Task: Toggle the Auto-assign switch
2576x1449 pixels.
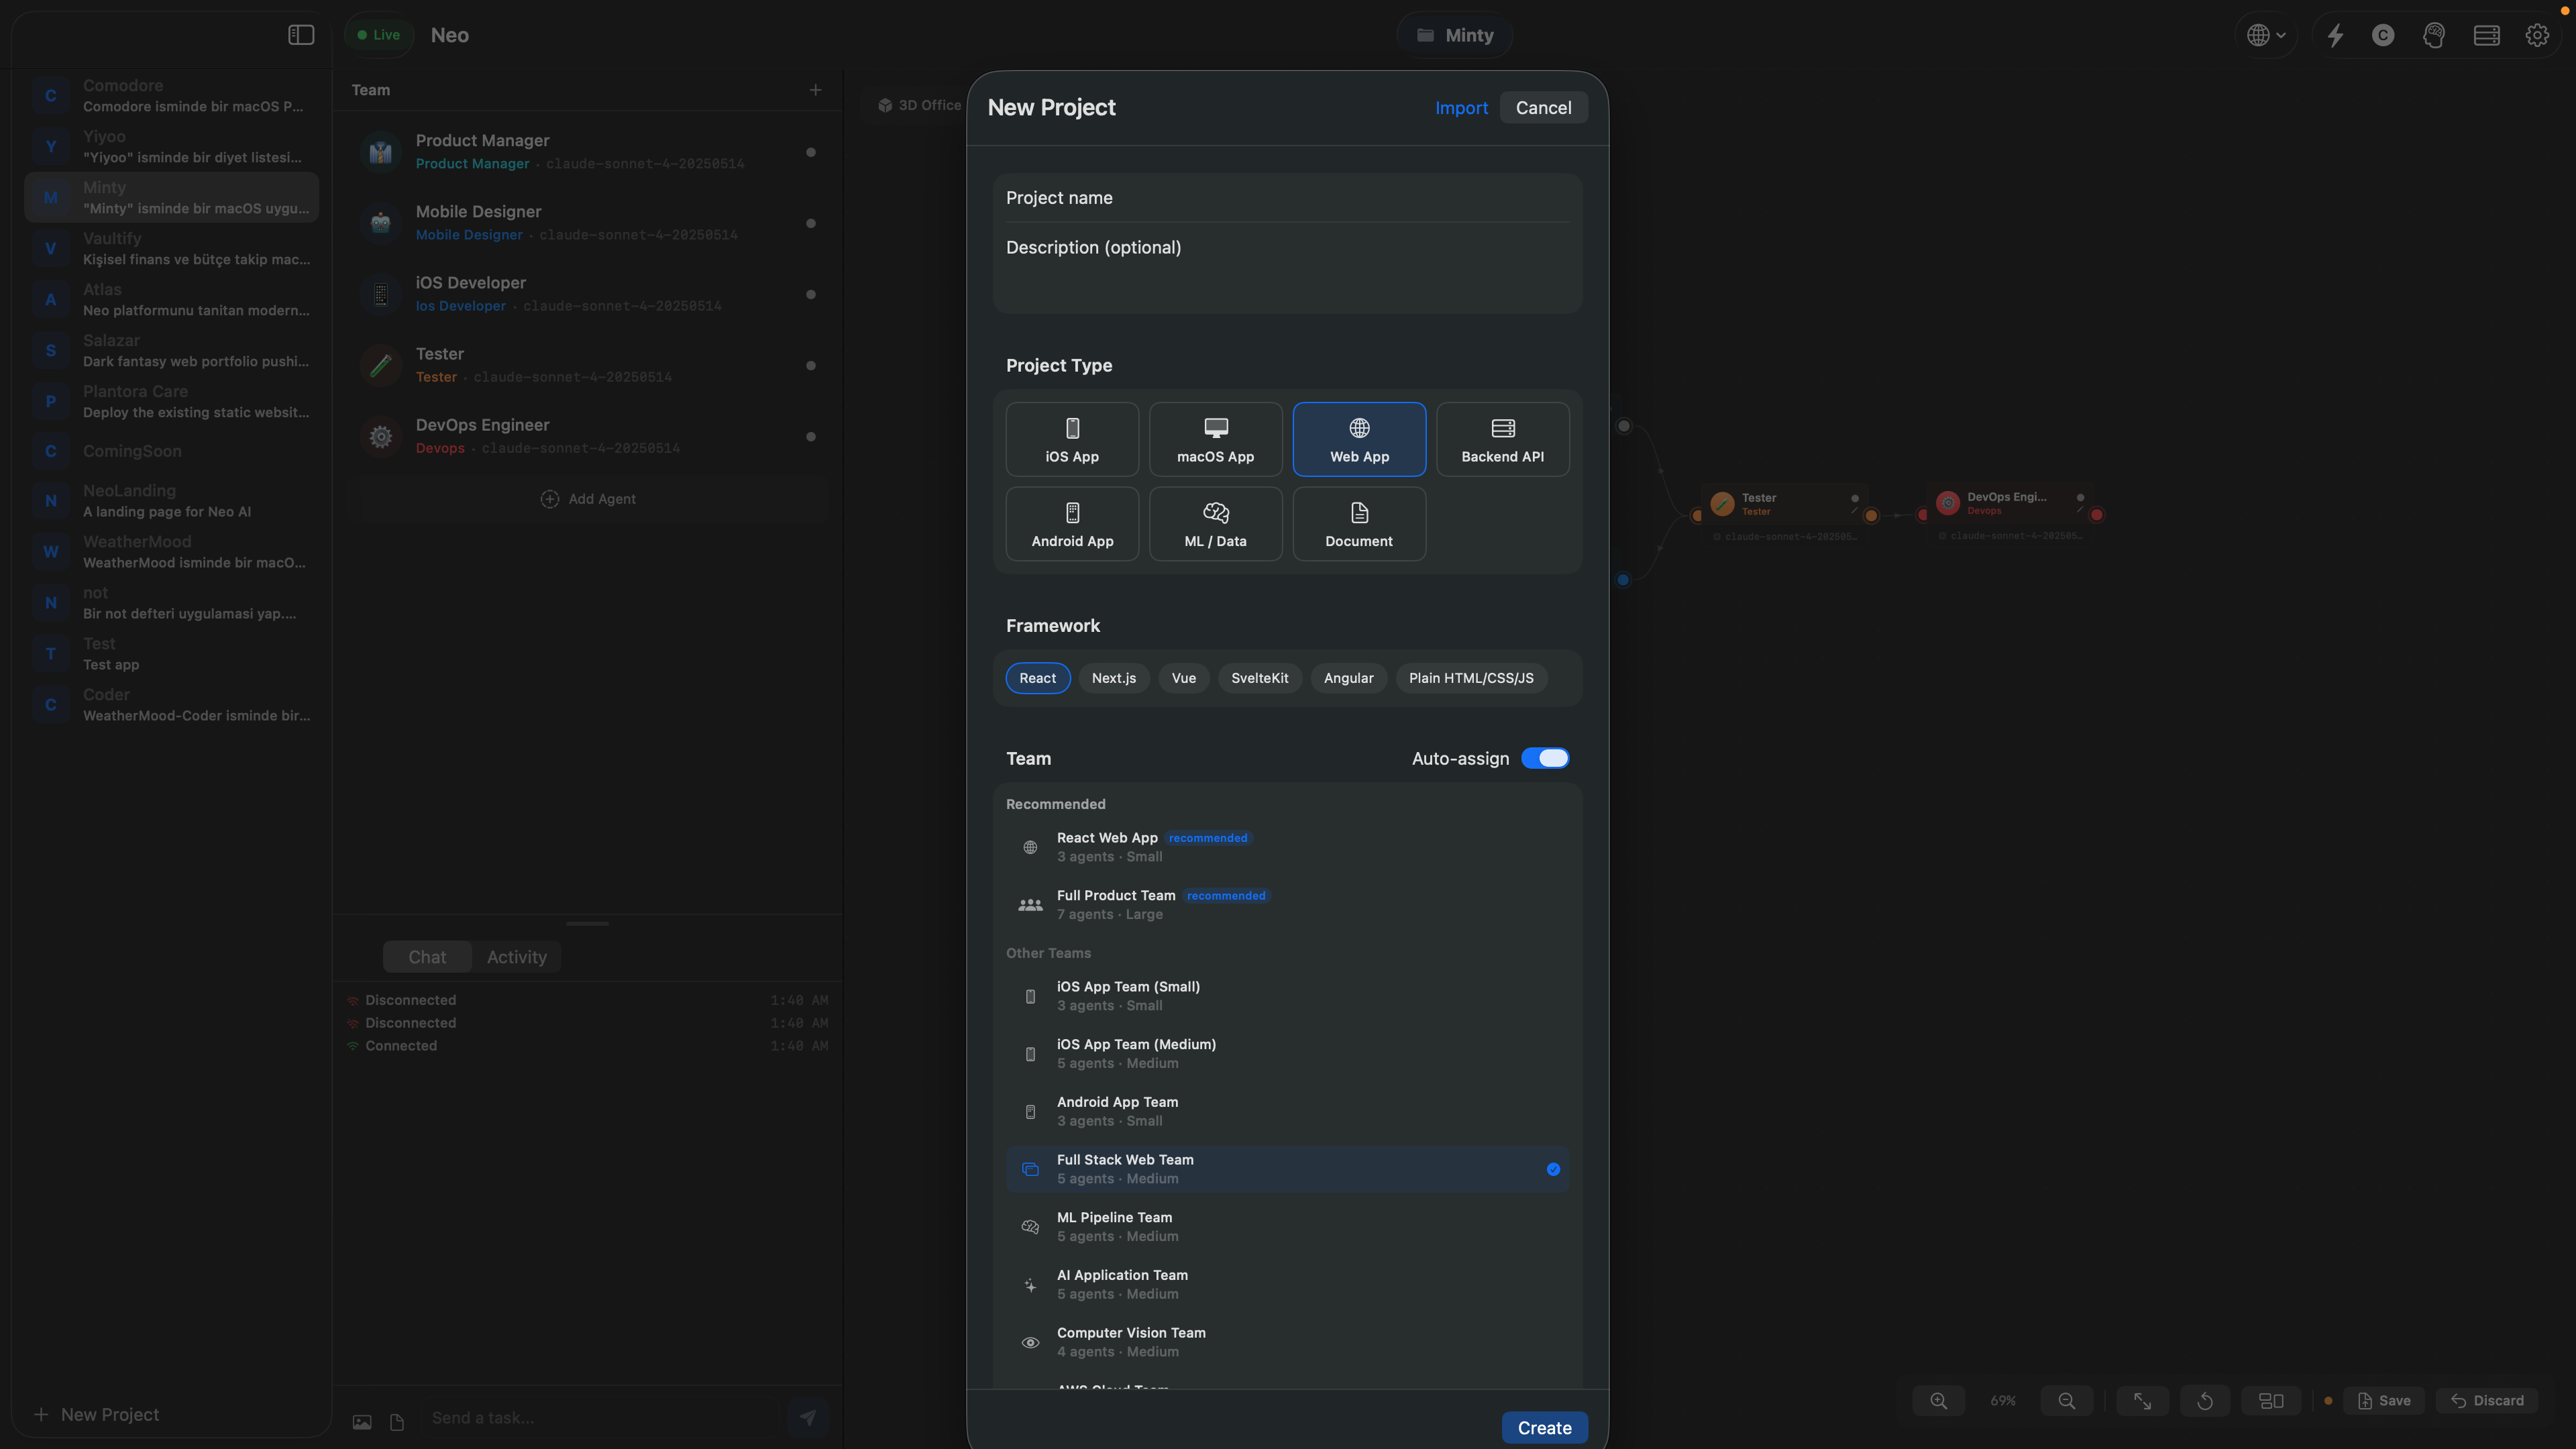Action: (x=1545, y=758)
